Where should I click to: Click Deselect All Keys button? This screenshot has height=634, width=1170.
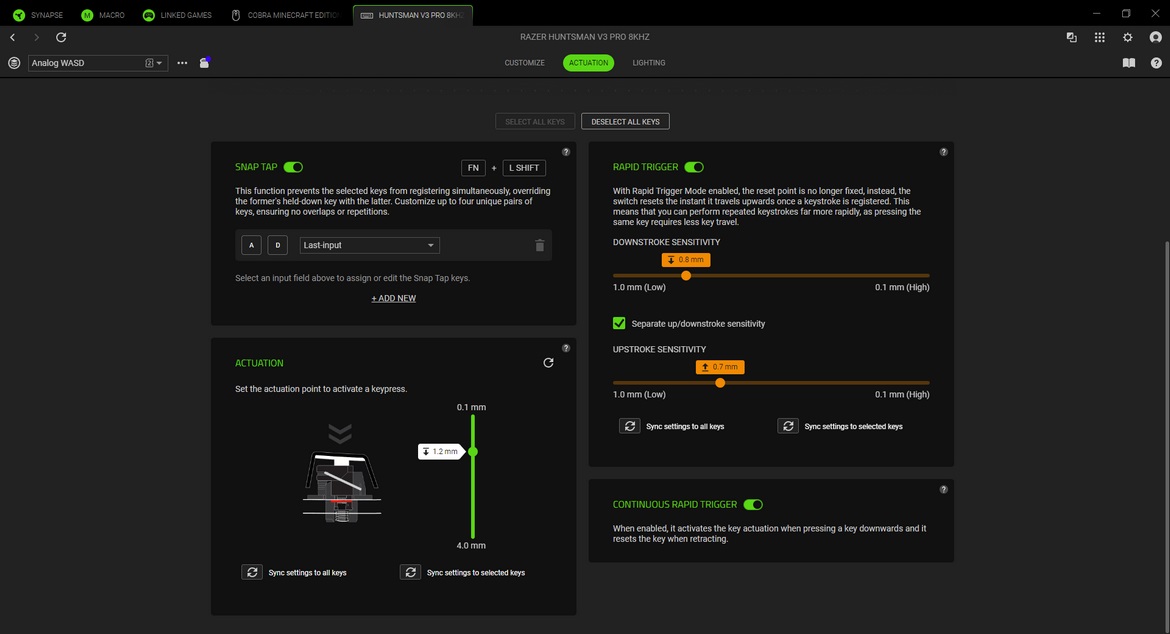point(625,121)
